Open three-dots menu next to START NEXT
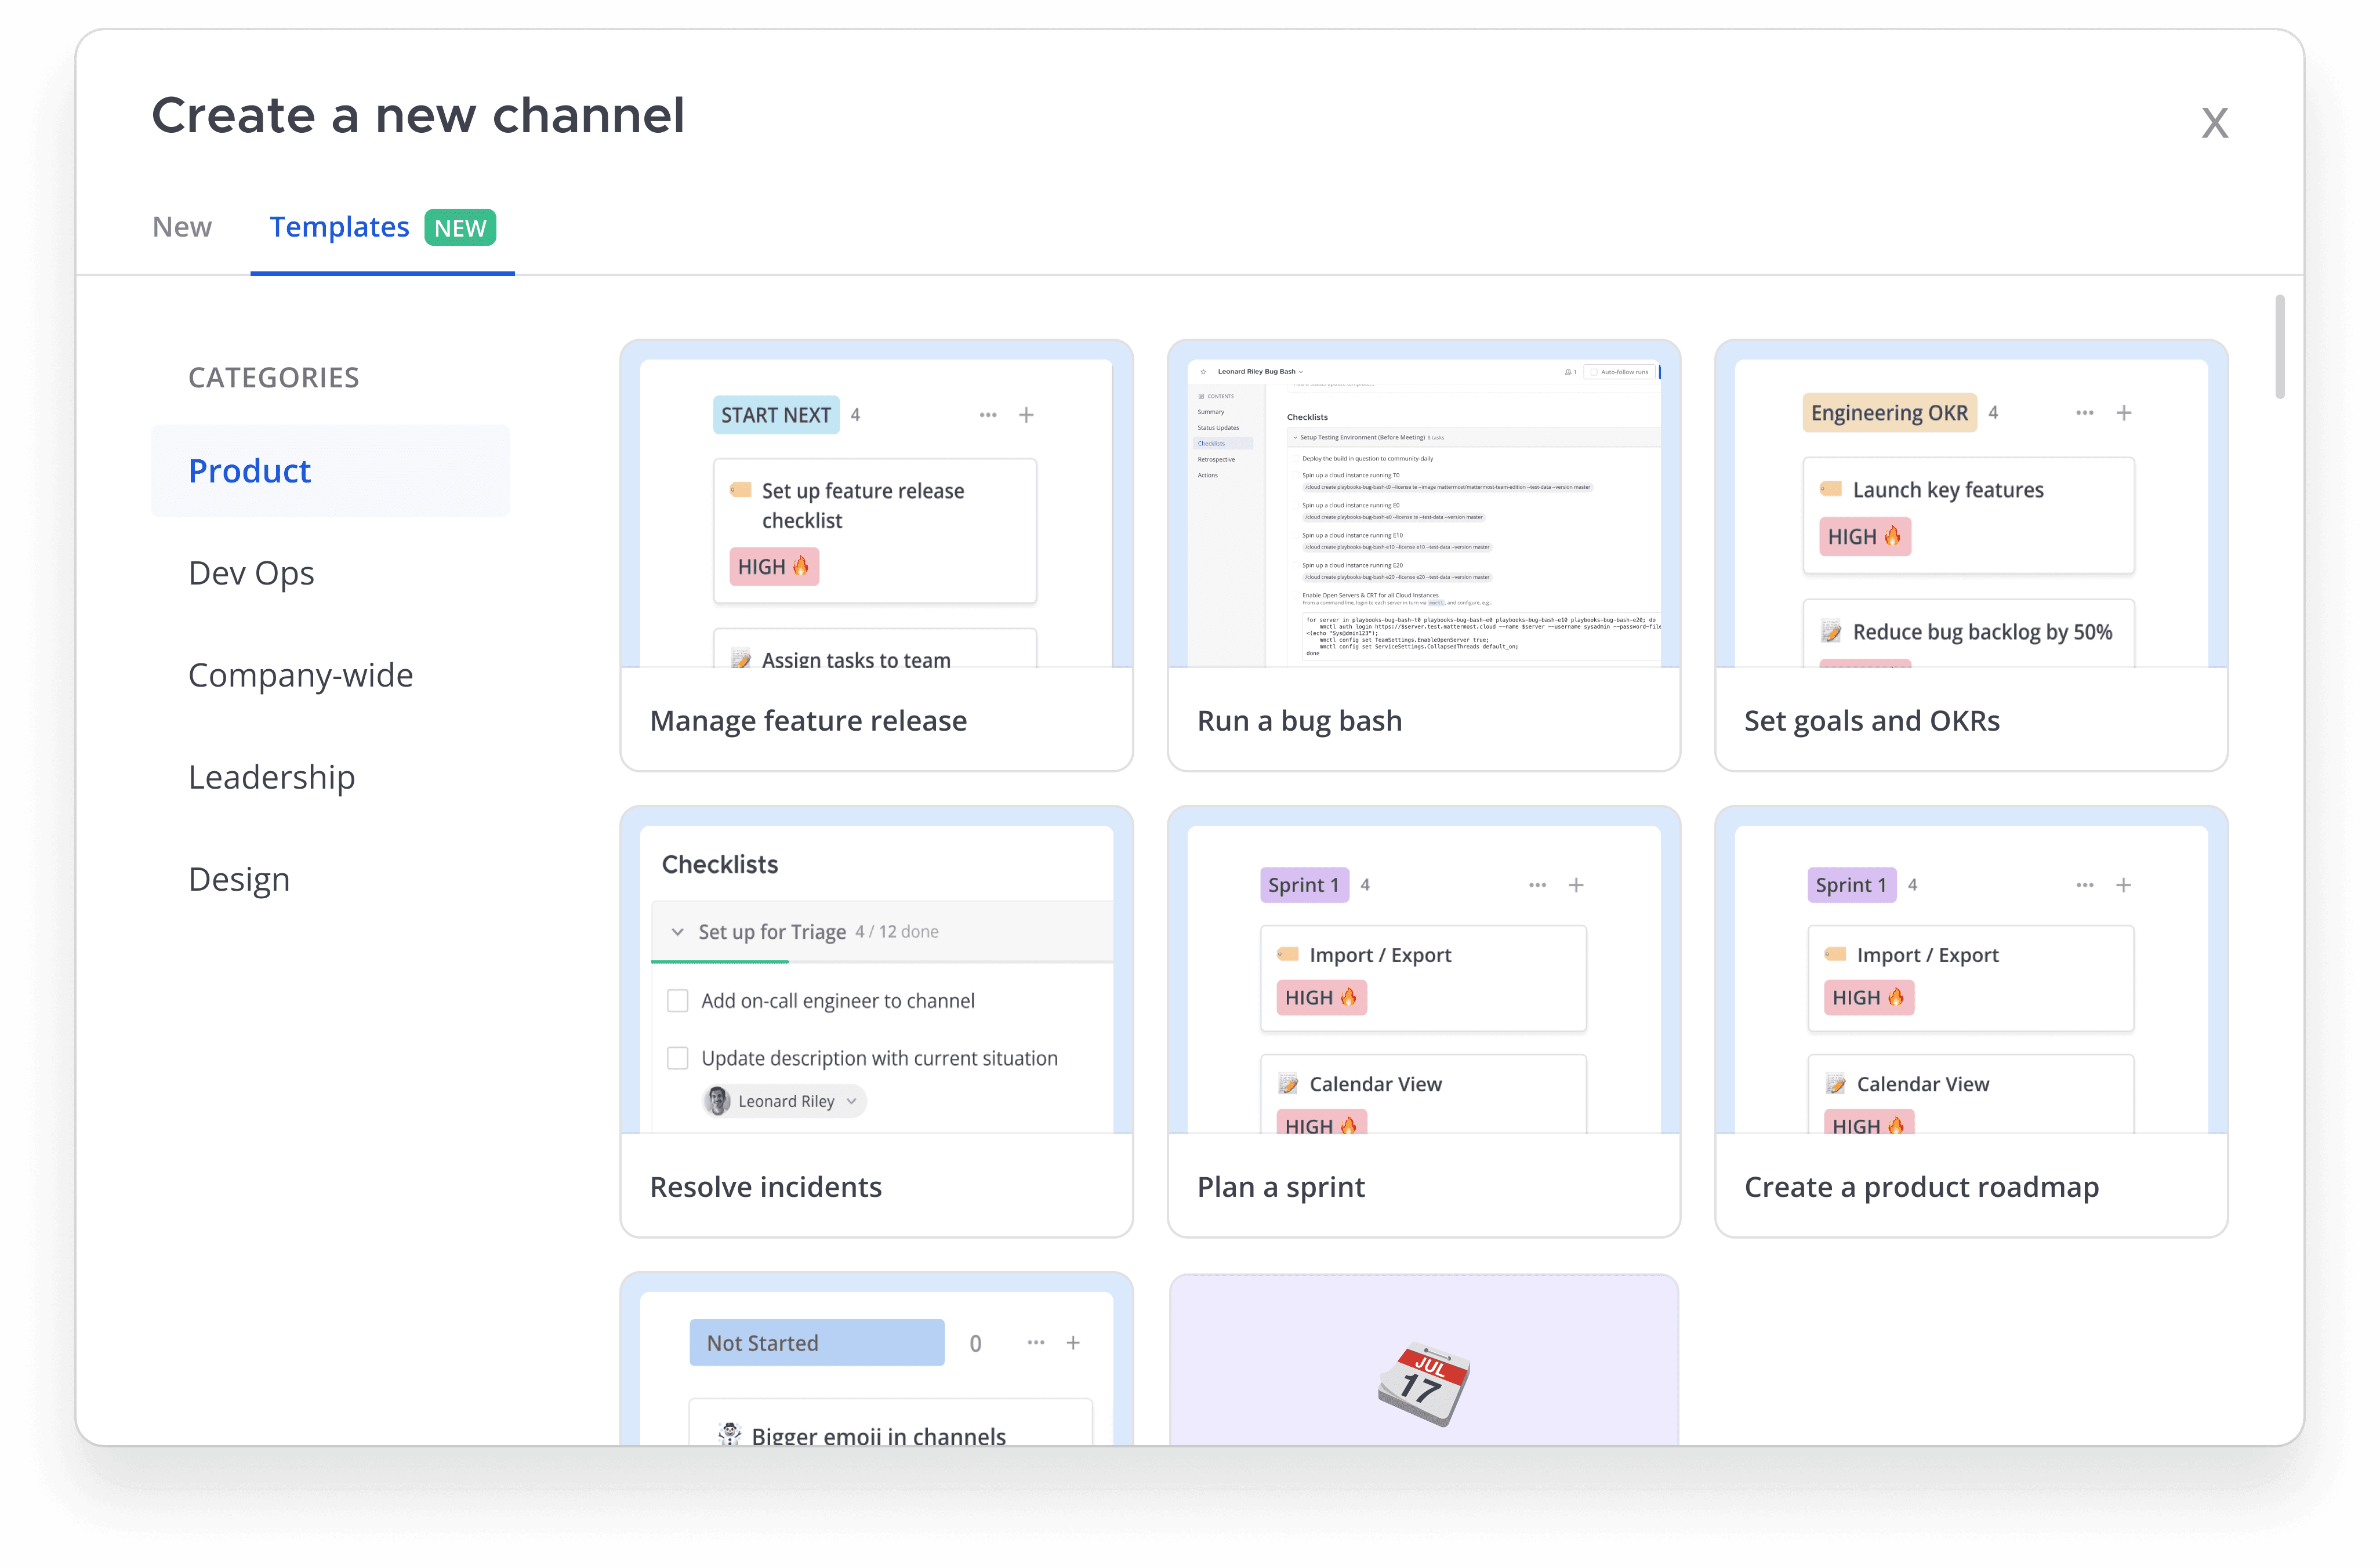The width and height of the screenshot is (2380, 1568). click(x=988, y=415)
